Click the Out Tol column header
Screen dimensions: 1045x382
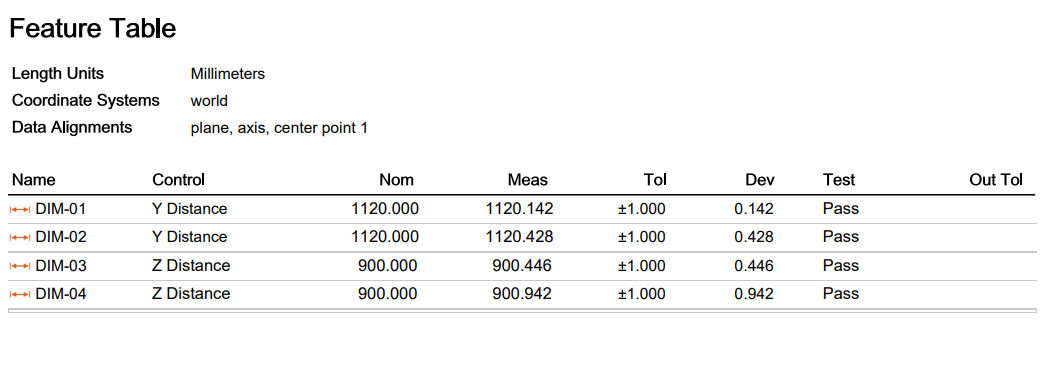[x=996, y=180]
